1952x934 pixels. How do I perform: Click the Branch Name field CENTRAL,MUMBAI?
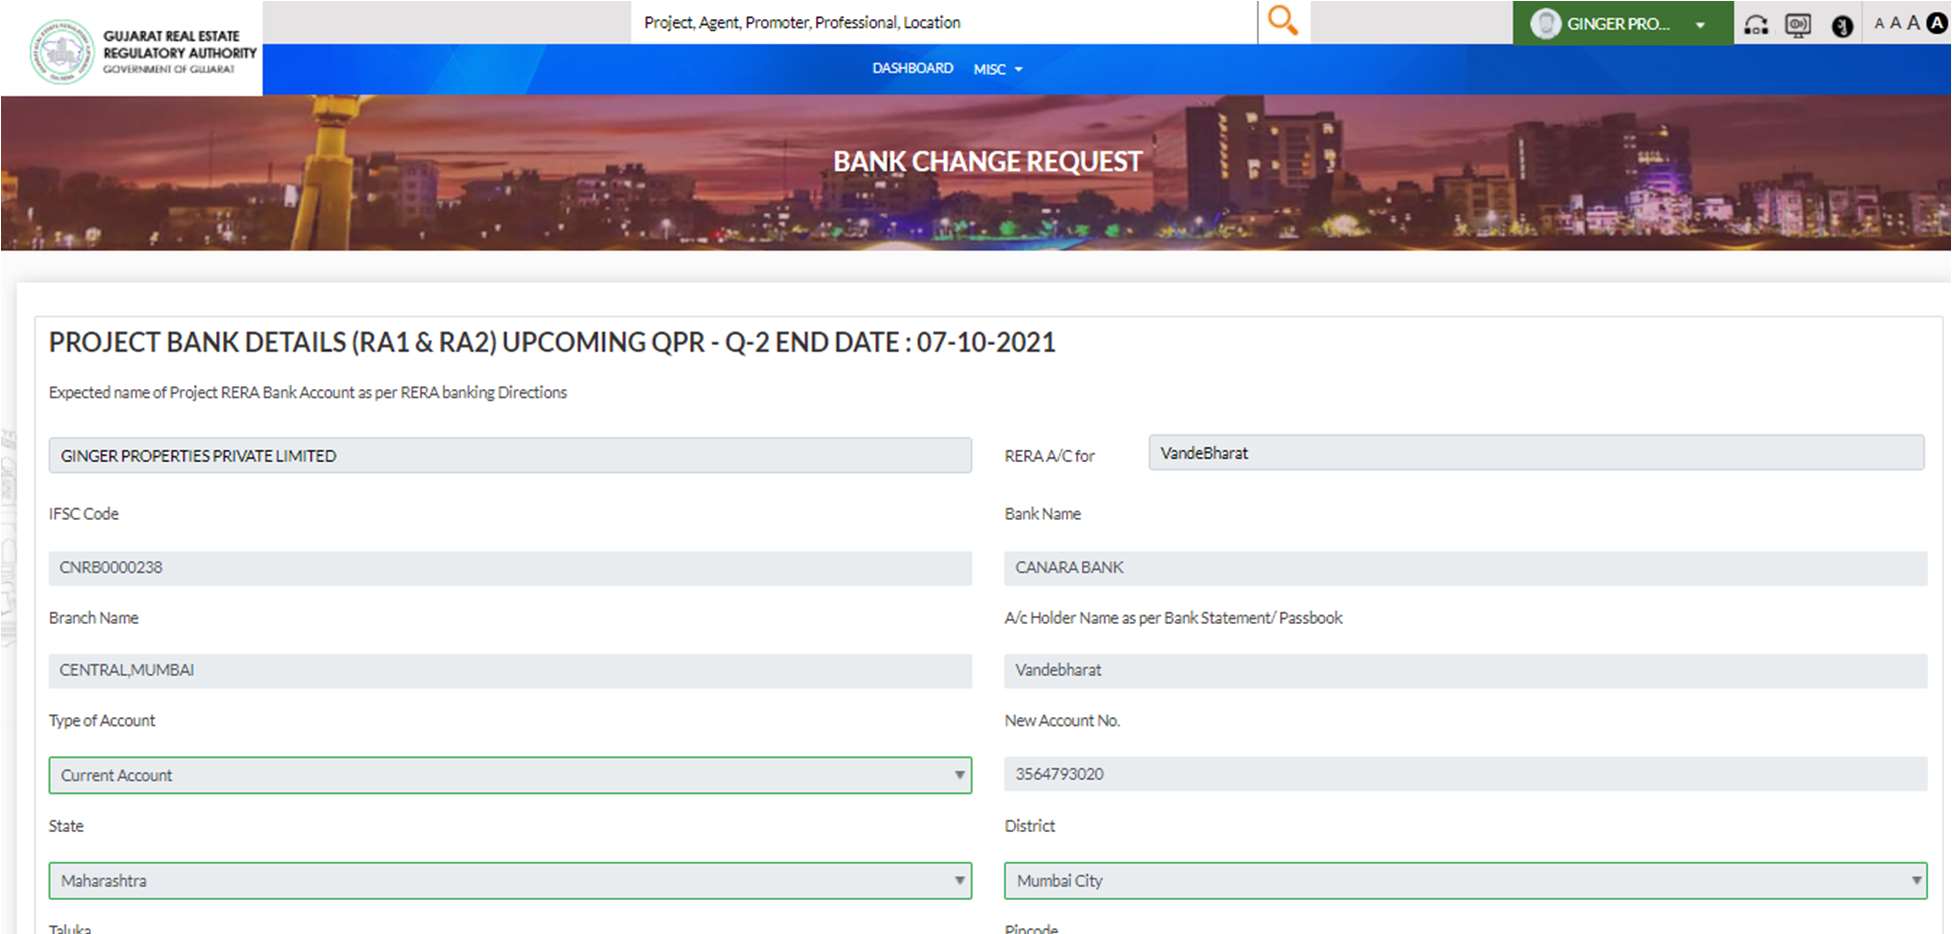(510, 671)
